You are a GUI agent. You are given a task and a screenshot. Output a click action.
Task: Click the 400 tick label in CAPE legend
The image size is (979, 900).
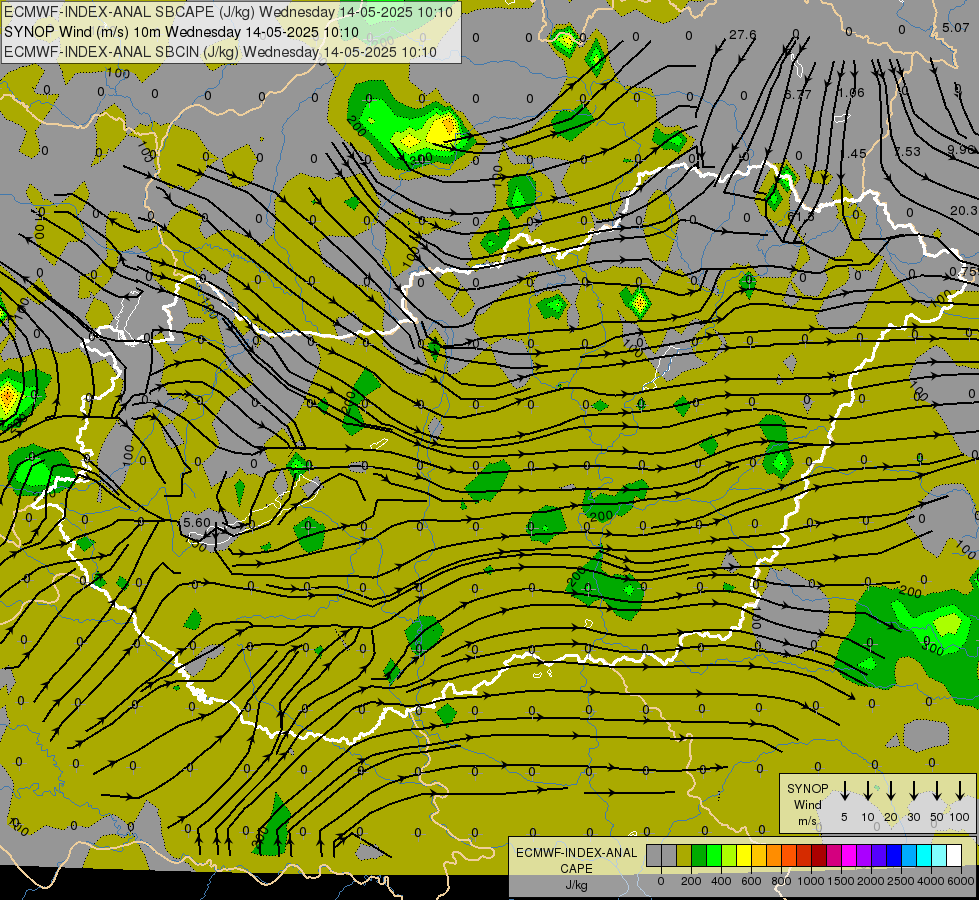pyautogui.click(x=721, y=881)
